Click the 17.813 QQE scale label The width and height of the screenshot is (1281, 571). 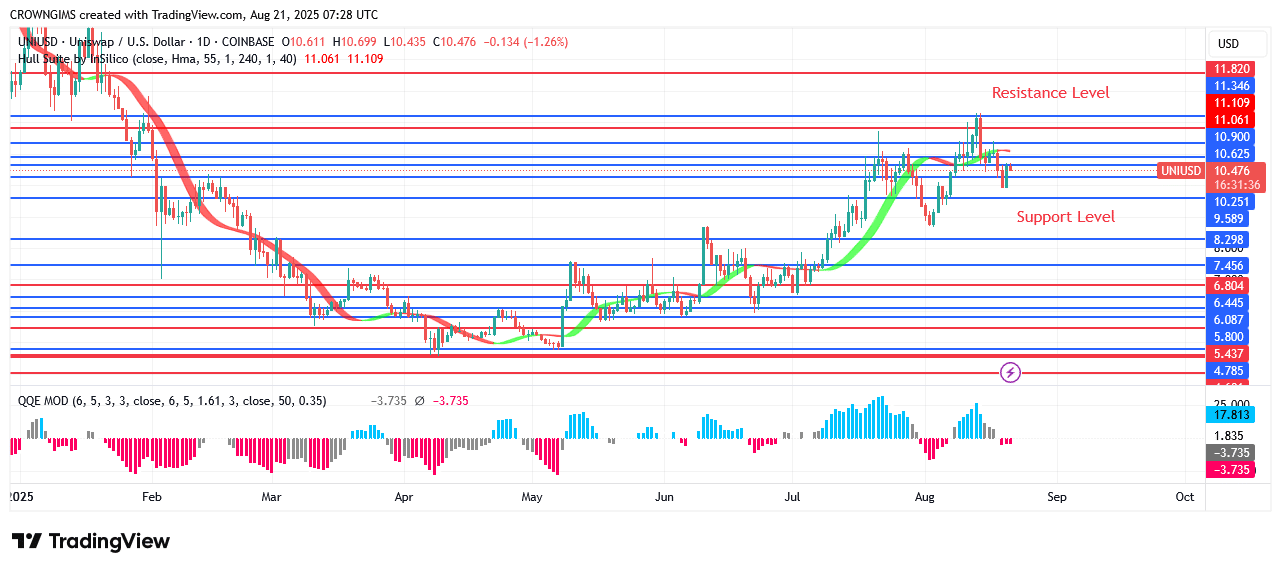pos(1229,416)
